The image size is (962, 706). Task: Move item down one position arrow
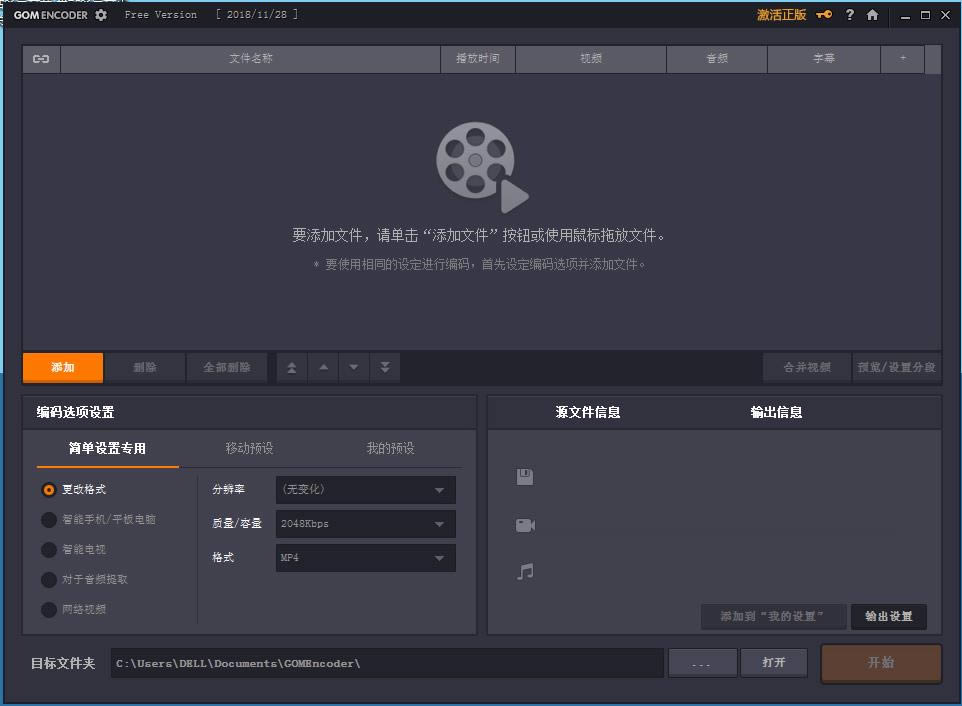(x=354, y=367)
